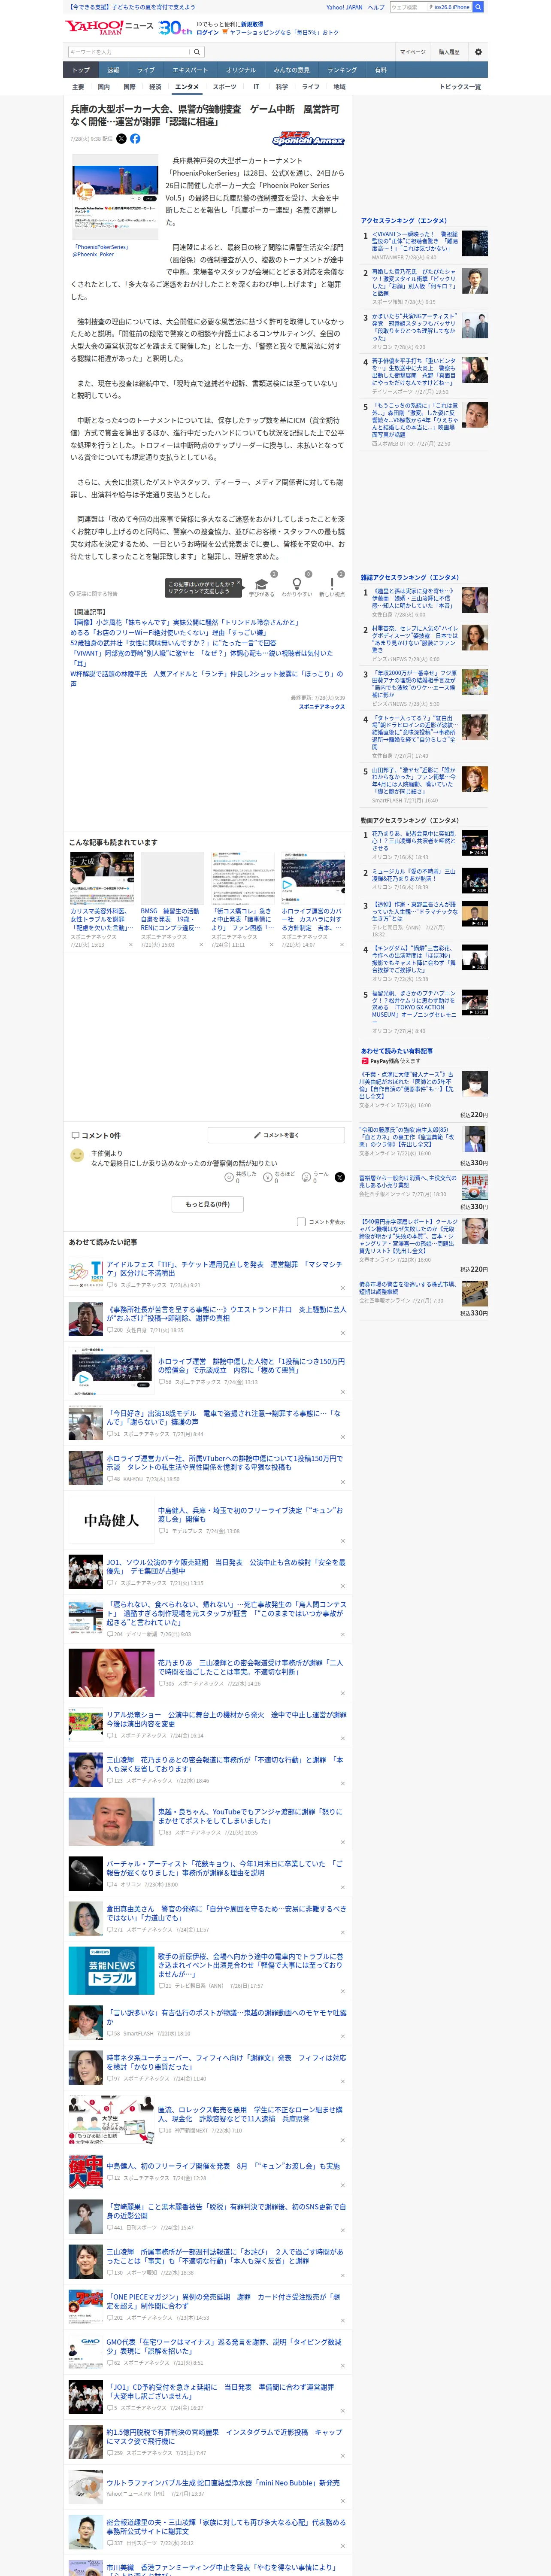This screenshot has width=551, height=2576.
Task: Click the キーワードを入力 search field
Action: point(129,52)
